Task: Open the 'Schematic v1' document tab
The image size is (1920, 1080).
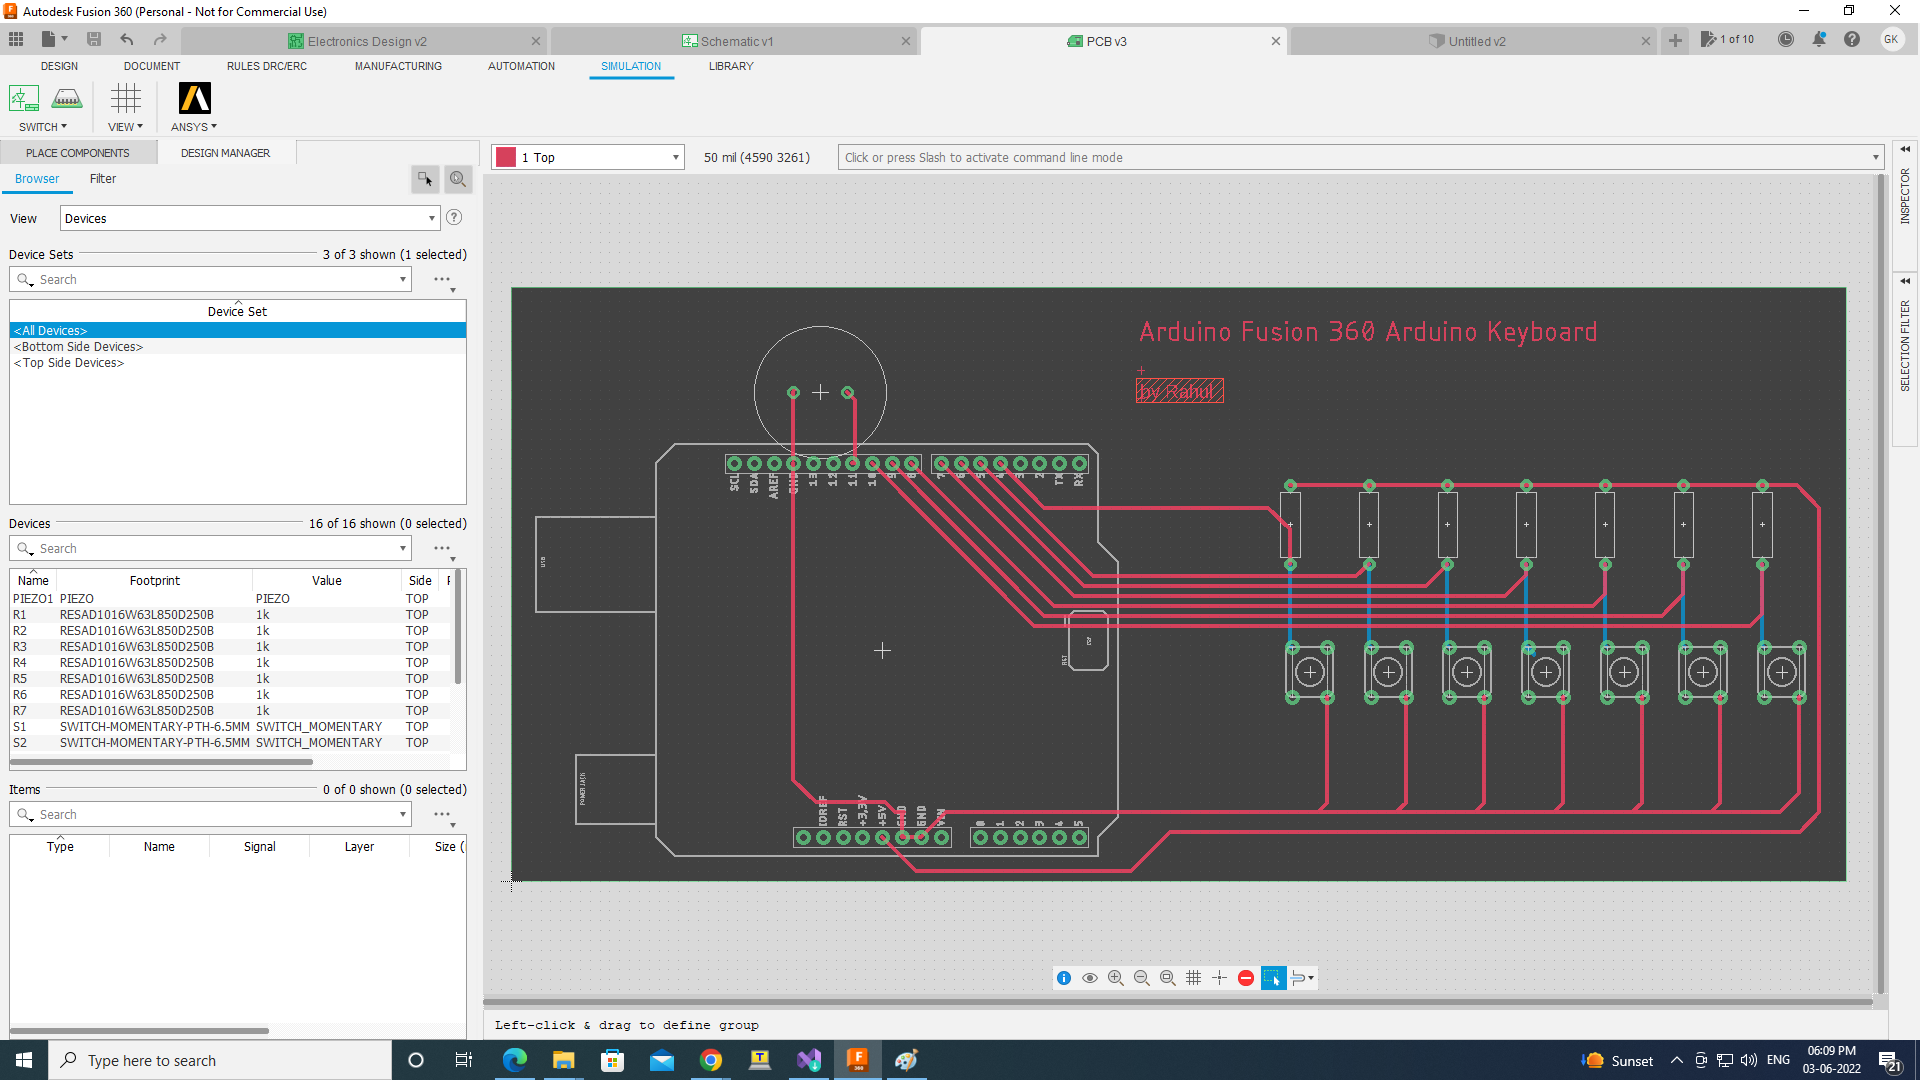Action: click(737, 41)
